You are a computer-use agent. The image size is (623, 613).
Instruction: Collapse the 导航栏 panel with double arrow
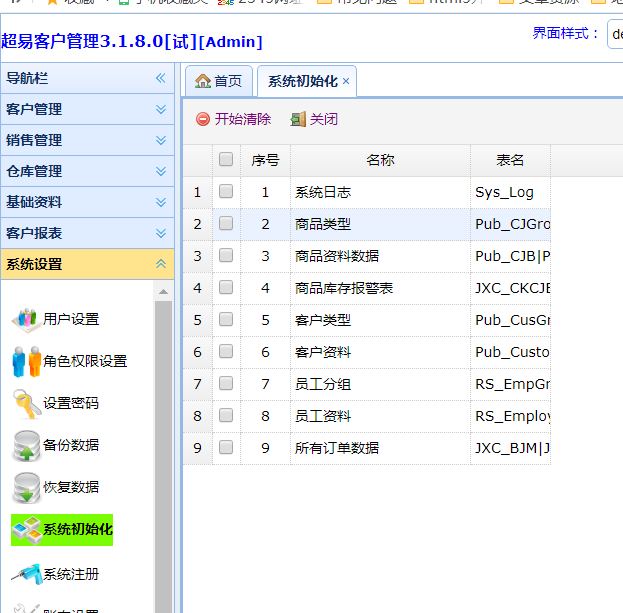161,78
